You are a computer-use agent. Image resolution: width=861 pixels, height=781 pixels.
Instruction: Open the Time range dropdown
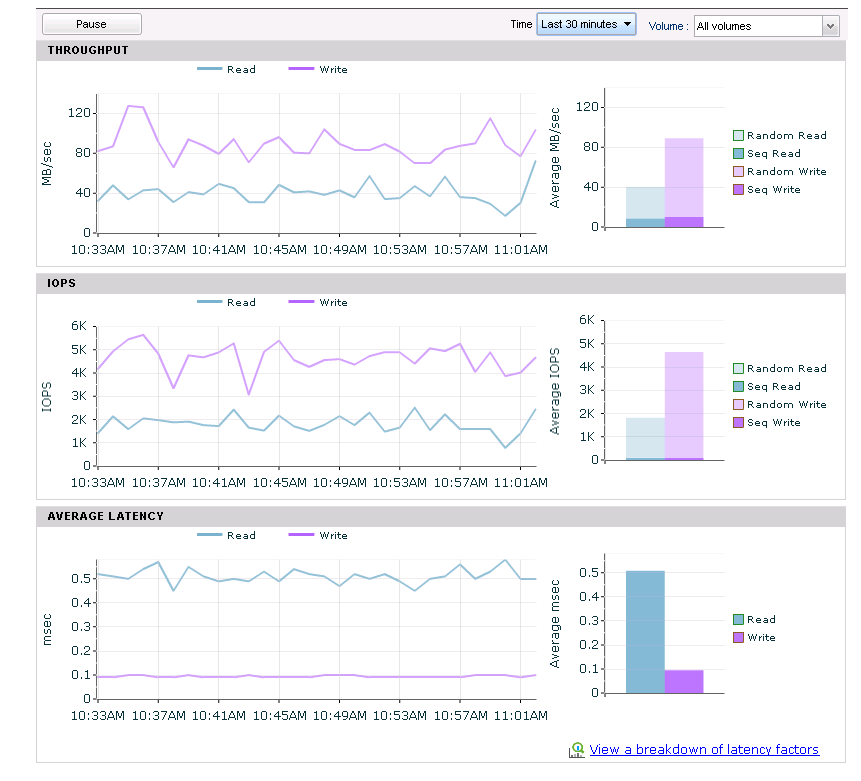[586, 24]
